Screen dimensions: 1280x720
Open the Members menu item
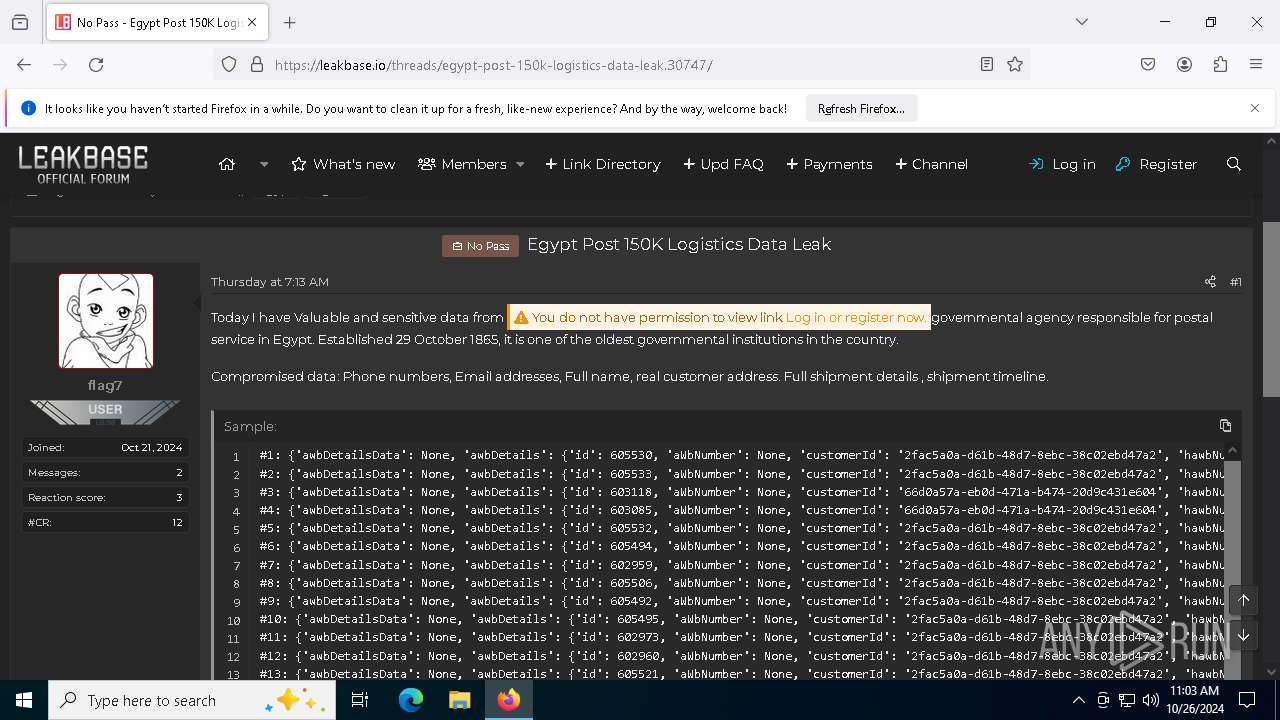tap(462, 164)
